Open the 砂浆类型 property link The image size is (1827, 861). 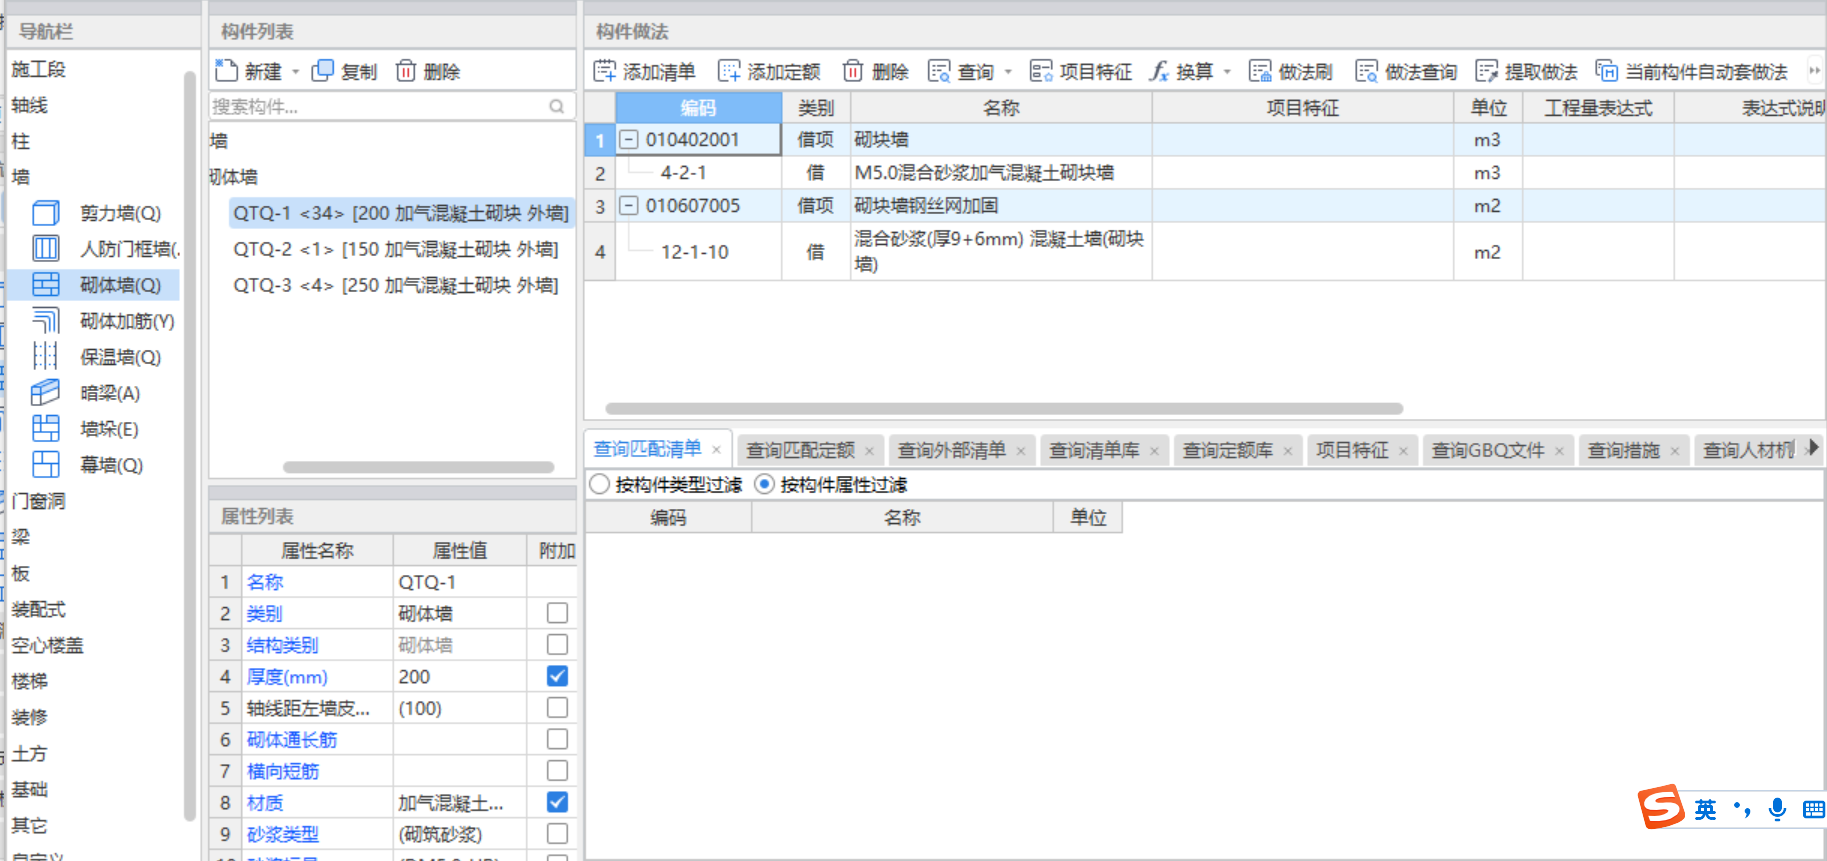click(x=283, y=834)
